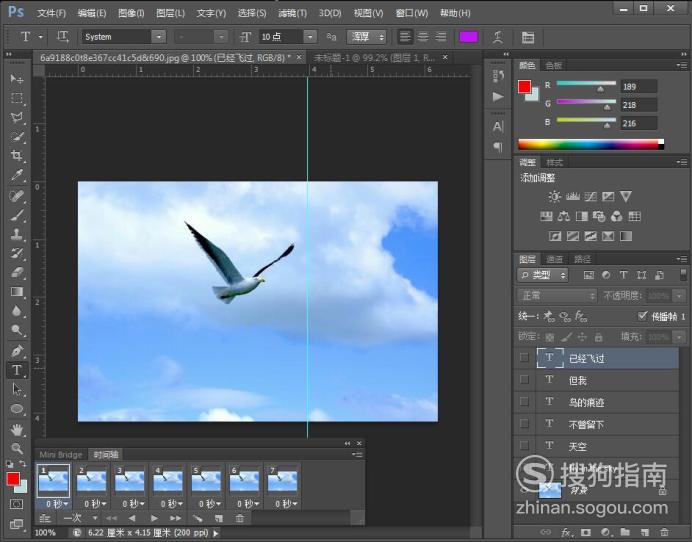Screen dimensions: 692x542
Task: Select the Gradient tool
Action: (x=17, y=292)
